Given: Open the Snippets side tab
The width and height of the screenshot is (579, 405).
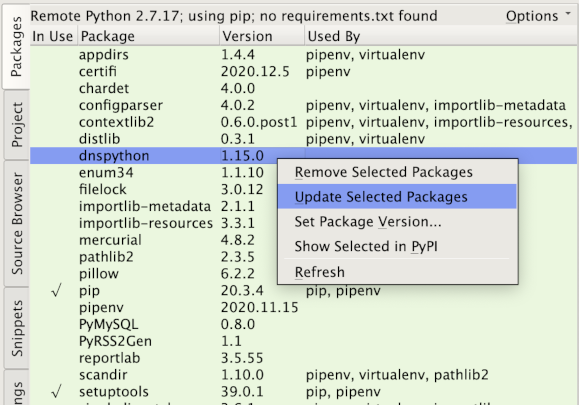Looking at the screenshot, I should tap(17, 328).
